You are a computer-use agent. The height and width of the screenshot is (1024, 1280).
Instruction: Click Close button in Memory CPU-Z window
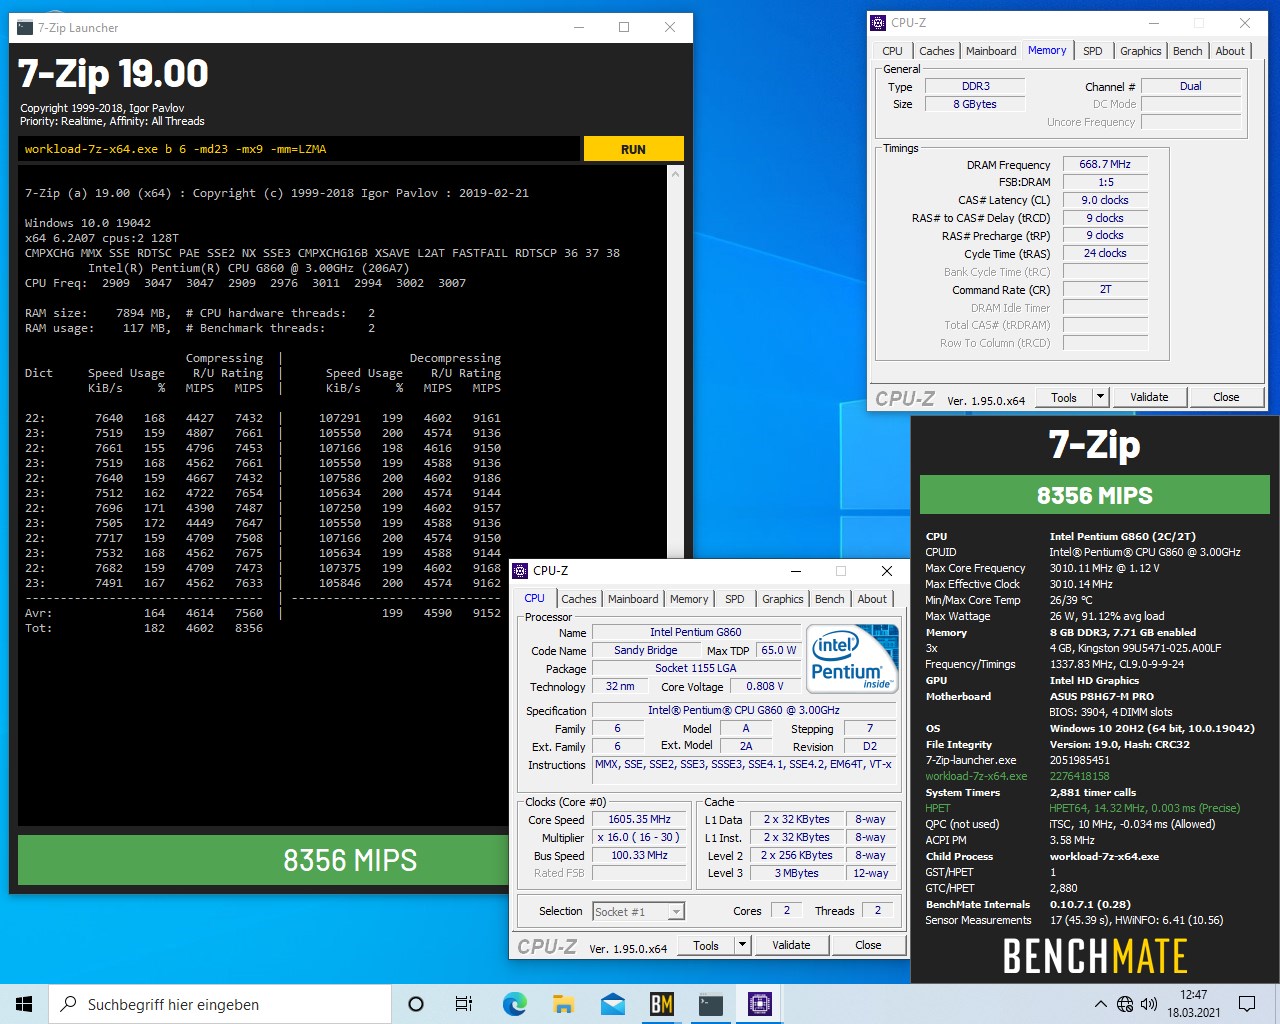[x=1226, y=397]
